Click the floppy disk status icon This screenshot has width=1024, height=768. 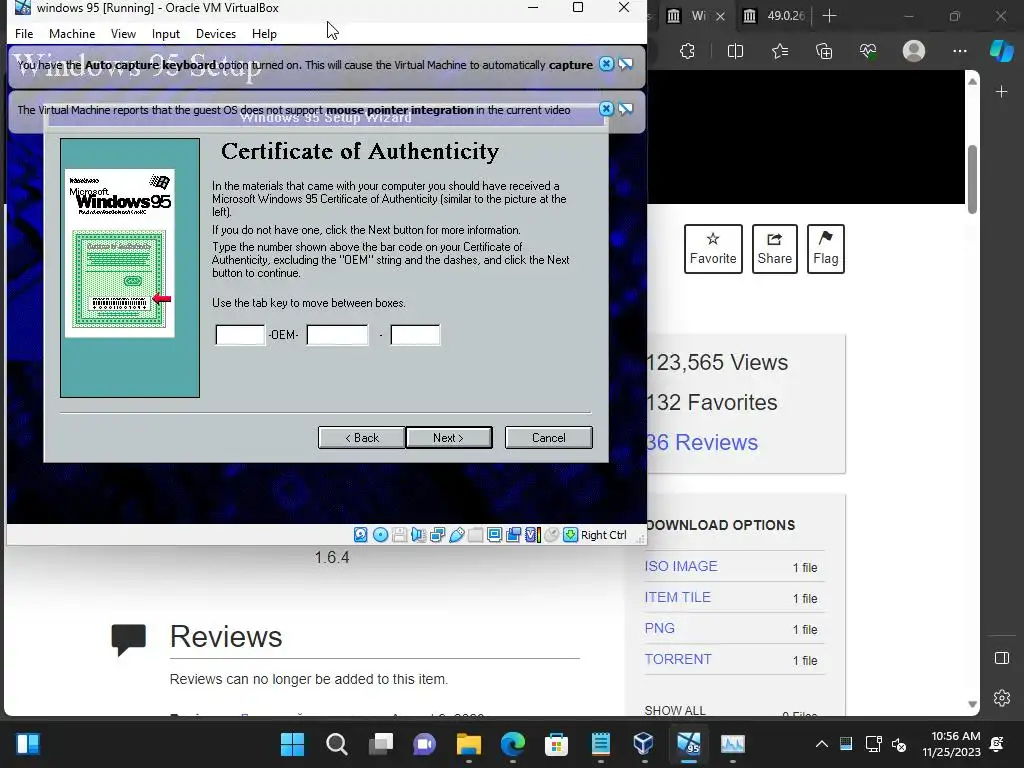(x=400, y=535)
